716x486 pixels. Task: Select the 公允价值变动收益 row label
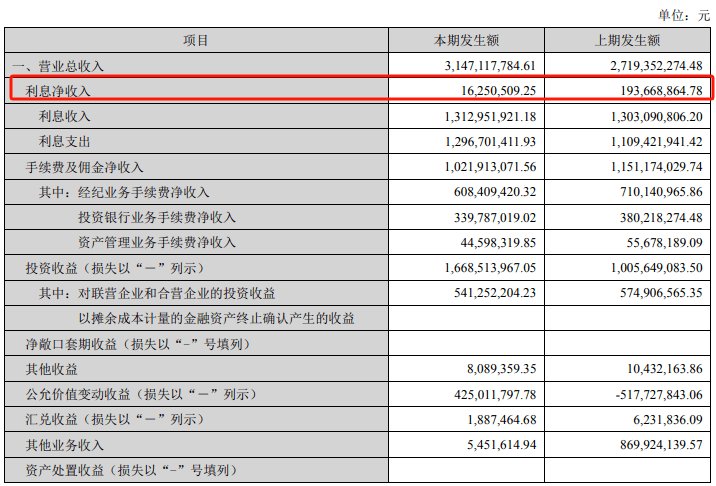142,395
